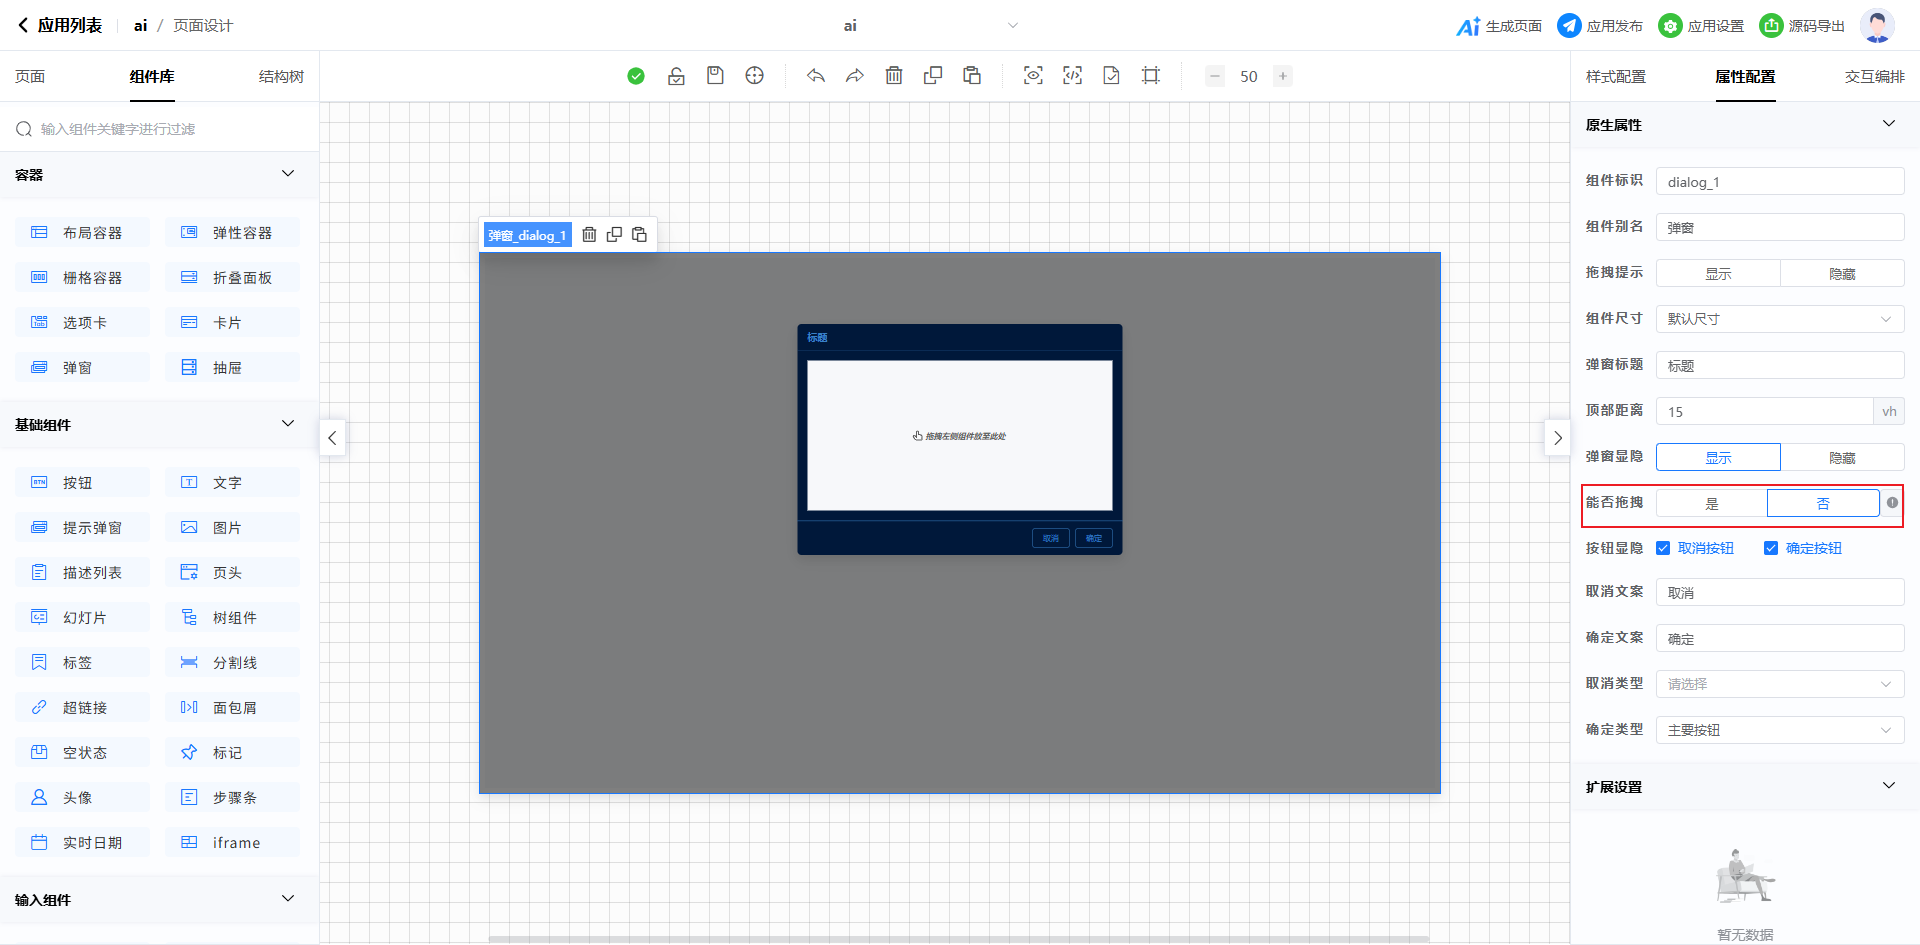
Task: Uncheck the 取消按钮 checkbox
Action: point(1663,548)
